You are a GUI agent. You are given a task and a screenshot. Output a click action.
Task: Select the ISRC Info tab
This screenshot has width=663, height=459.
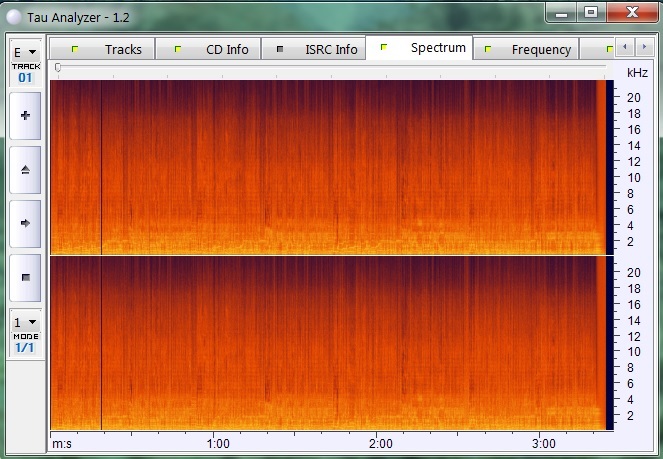point(318,49)
